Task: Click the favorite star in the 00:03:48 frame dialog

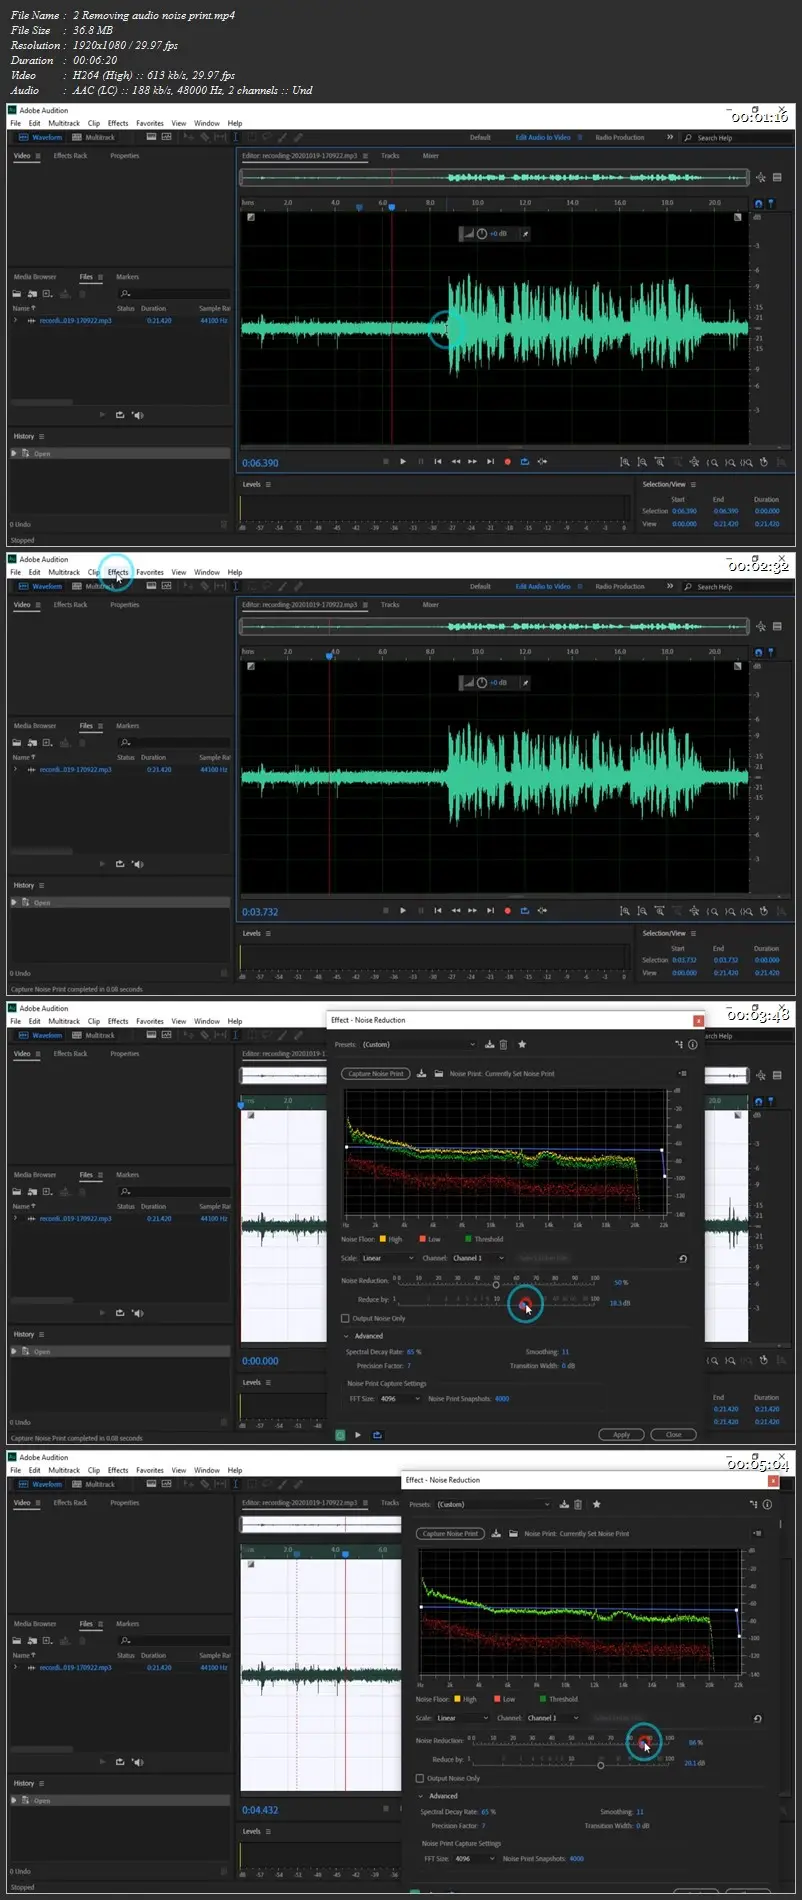Action: (x=522, y=1044)
